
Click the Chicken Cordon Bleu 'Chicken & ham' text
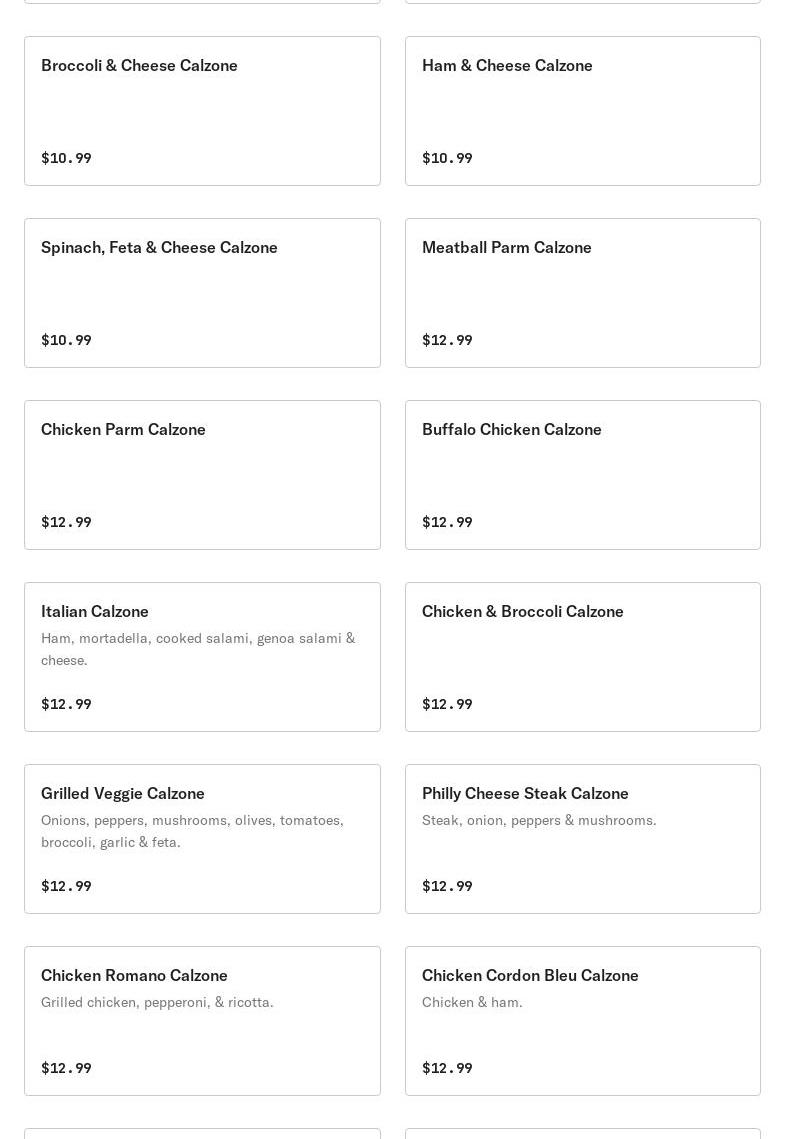coord(471,1002)
